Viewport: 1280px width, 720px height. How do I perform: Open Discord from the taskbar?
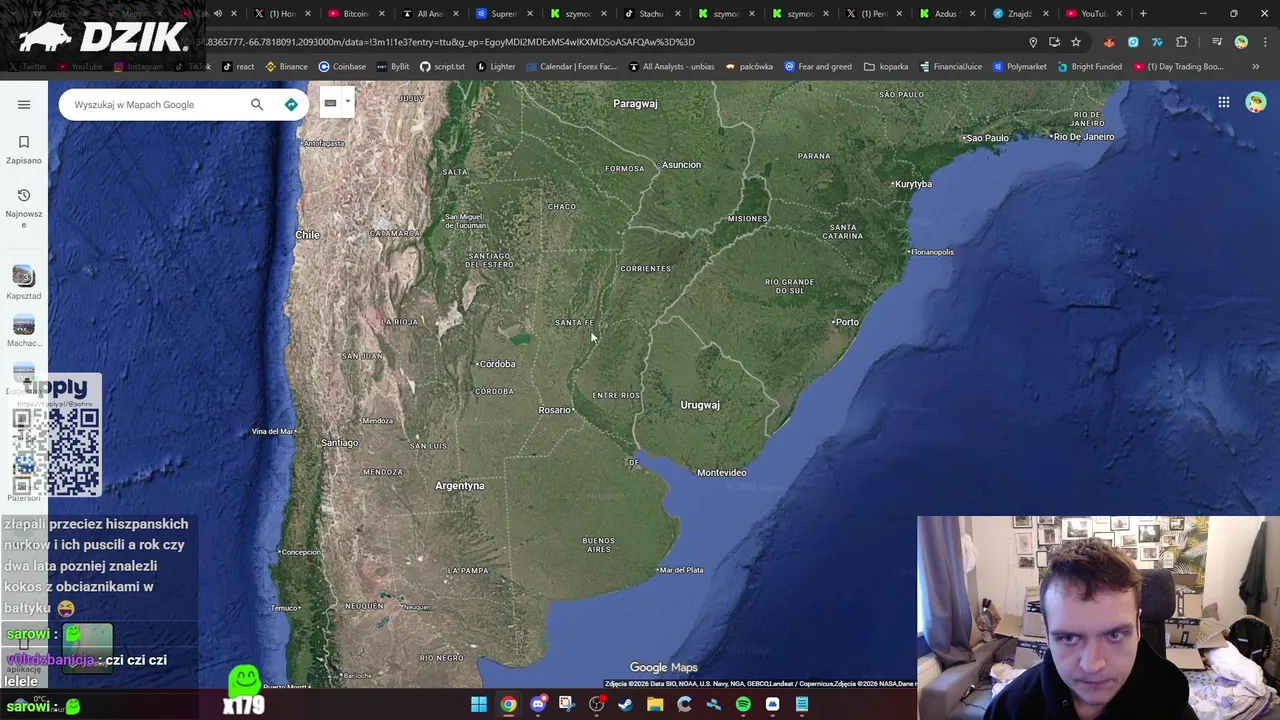point(538,705)
